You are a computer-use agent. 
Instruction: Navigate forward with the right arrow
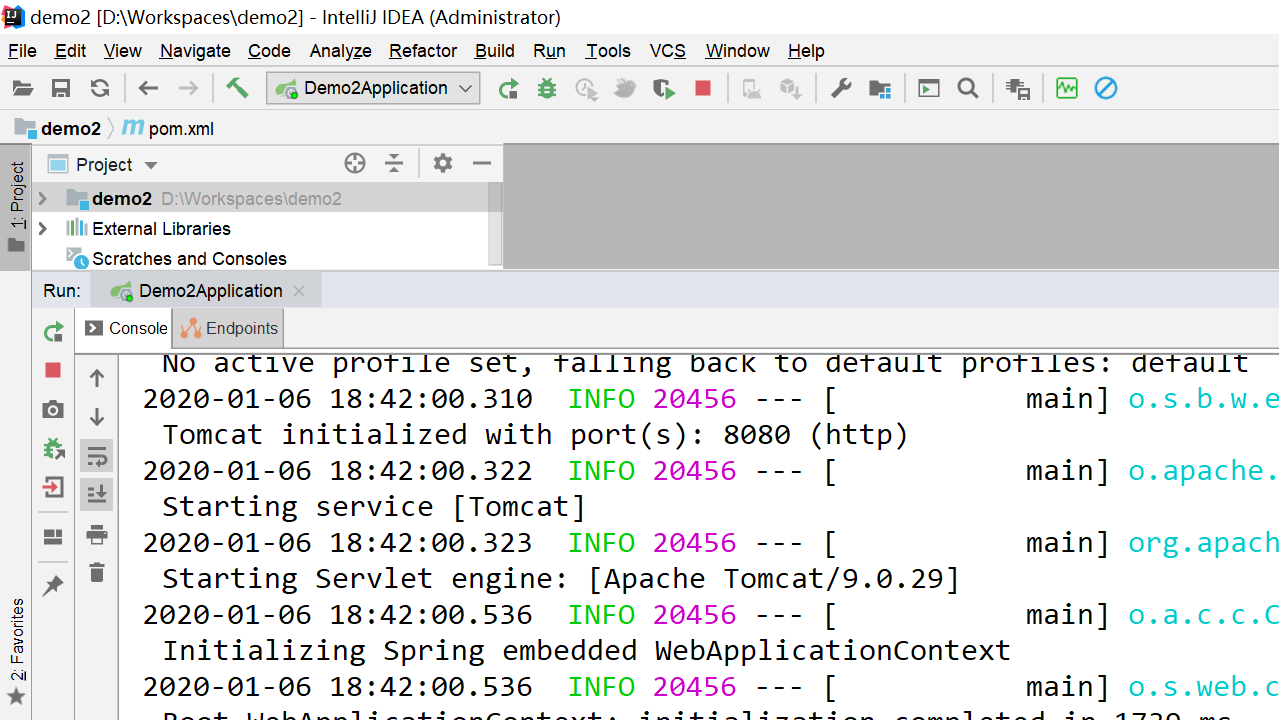tap(188, 89)
